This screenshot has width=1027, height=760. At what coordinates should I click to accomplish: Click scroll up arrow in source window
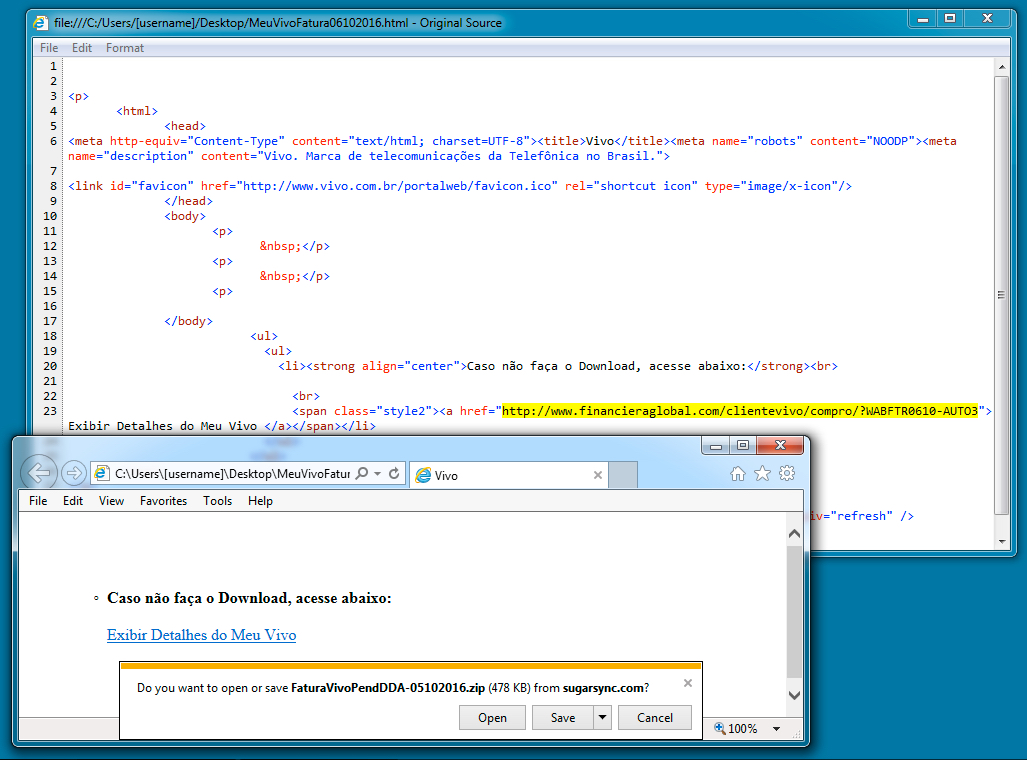tap(1001, 67)
